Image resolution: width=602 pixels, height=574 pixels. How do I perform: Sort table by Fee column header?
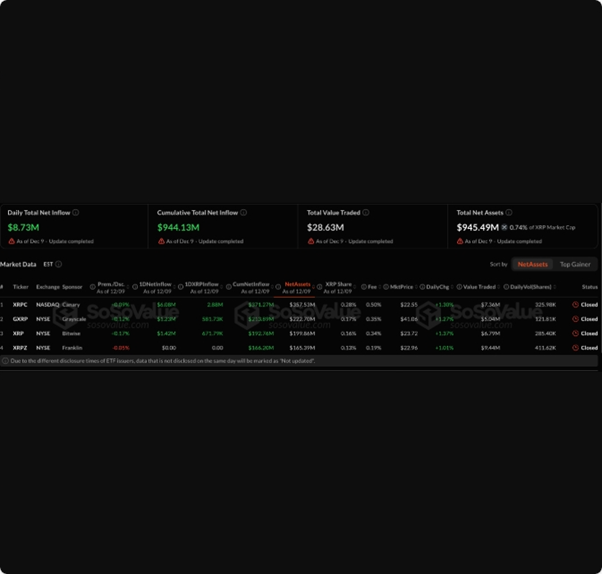pos(372,287)
